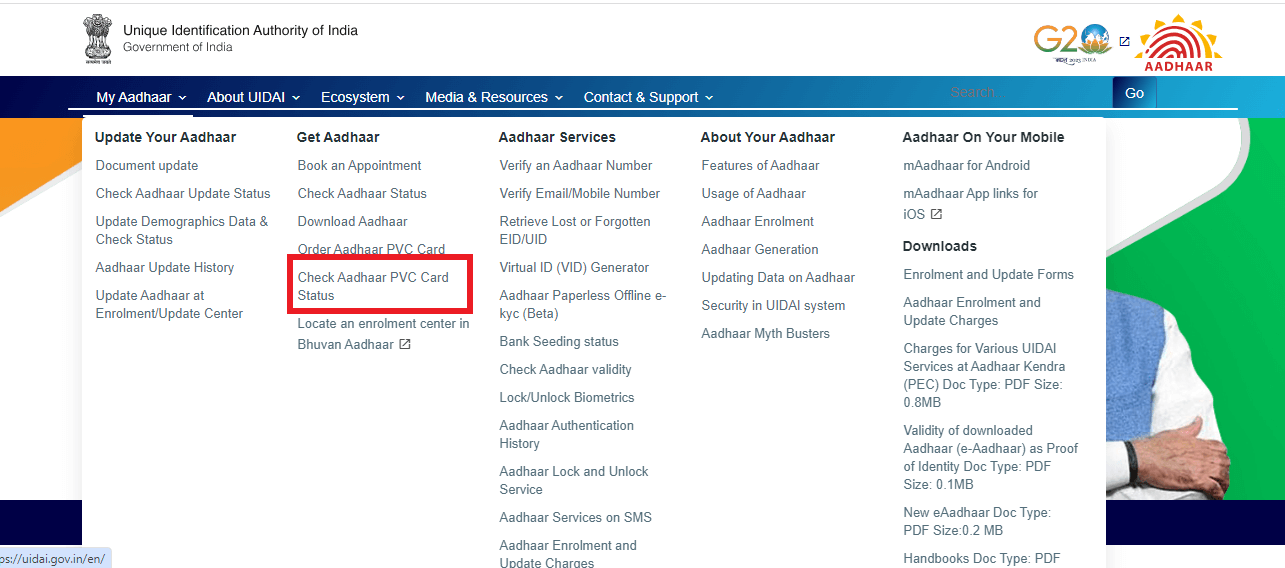Open Updating Data on Aadhaar
The width and height of the screenshot is (1285, 568).
click(x=778, y=278)
